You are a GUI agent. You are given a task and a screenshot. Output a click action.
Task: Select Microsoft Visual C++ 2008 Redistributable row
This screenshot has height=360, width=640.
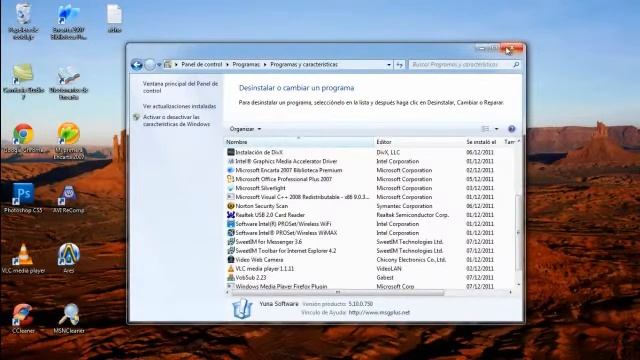click(x=369, y=197)
